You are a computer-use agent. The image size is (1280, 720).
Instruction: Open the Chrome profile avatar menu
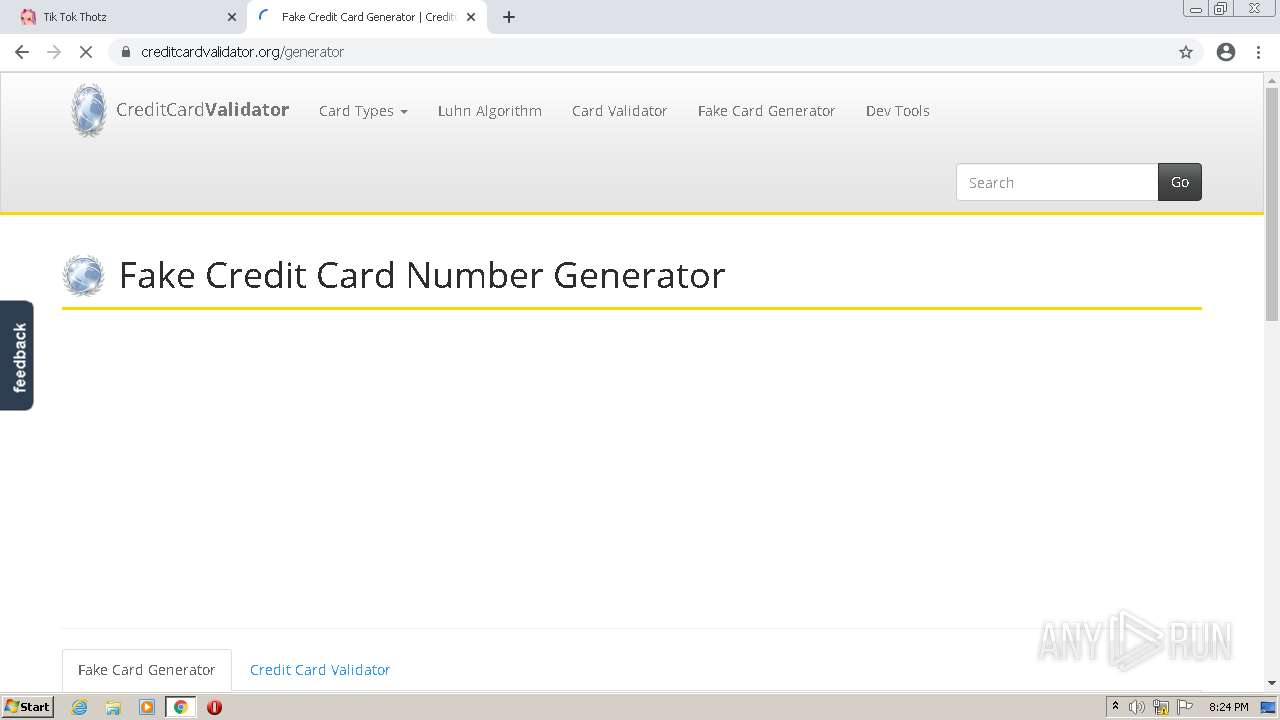(x=1226, y=52)
